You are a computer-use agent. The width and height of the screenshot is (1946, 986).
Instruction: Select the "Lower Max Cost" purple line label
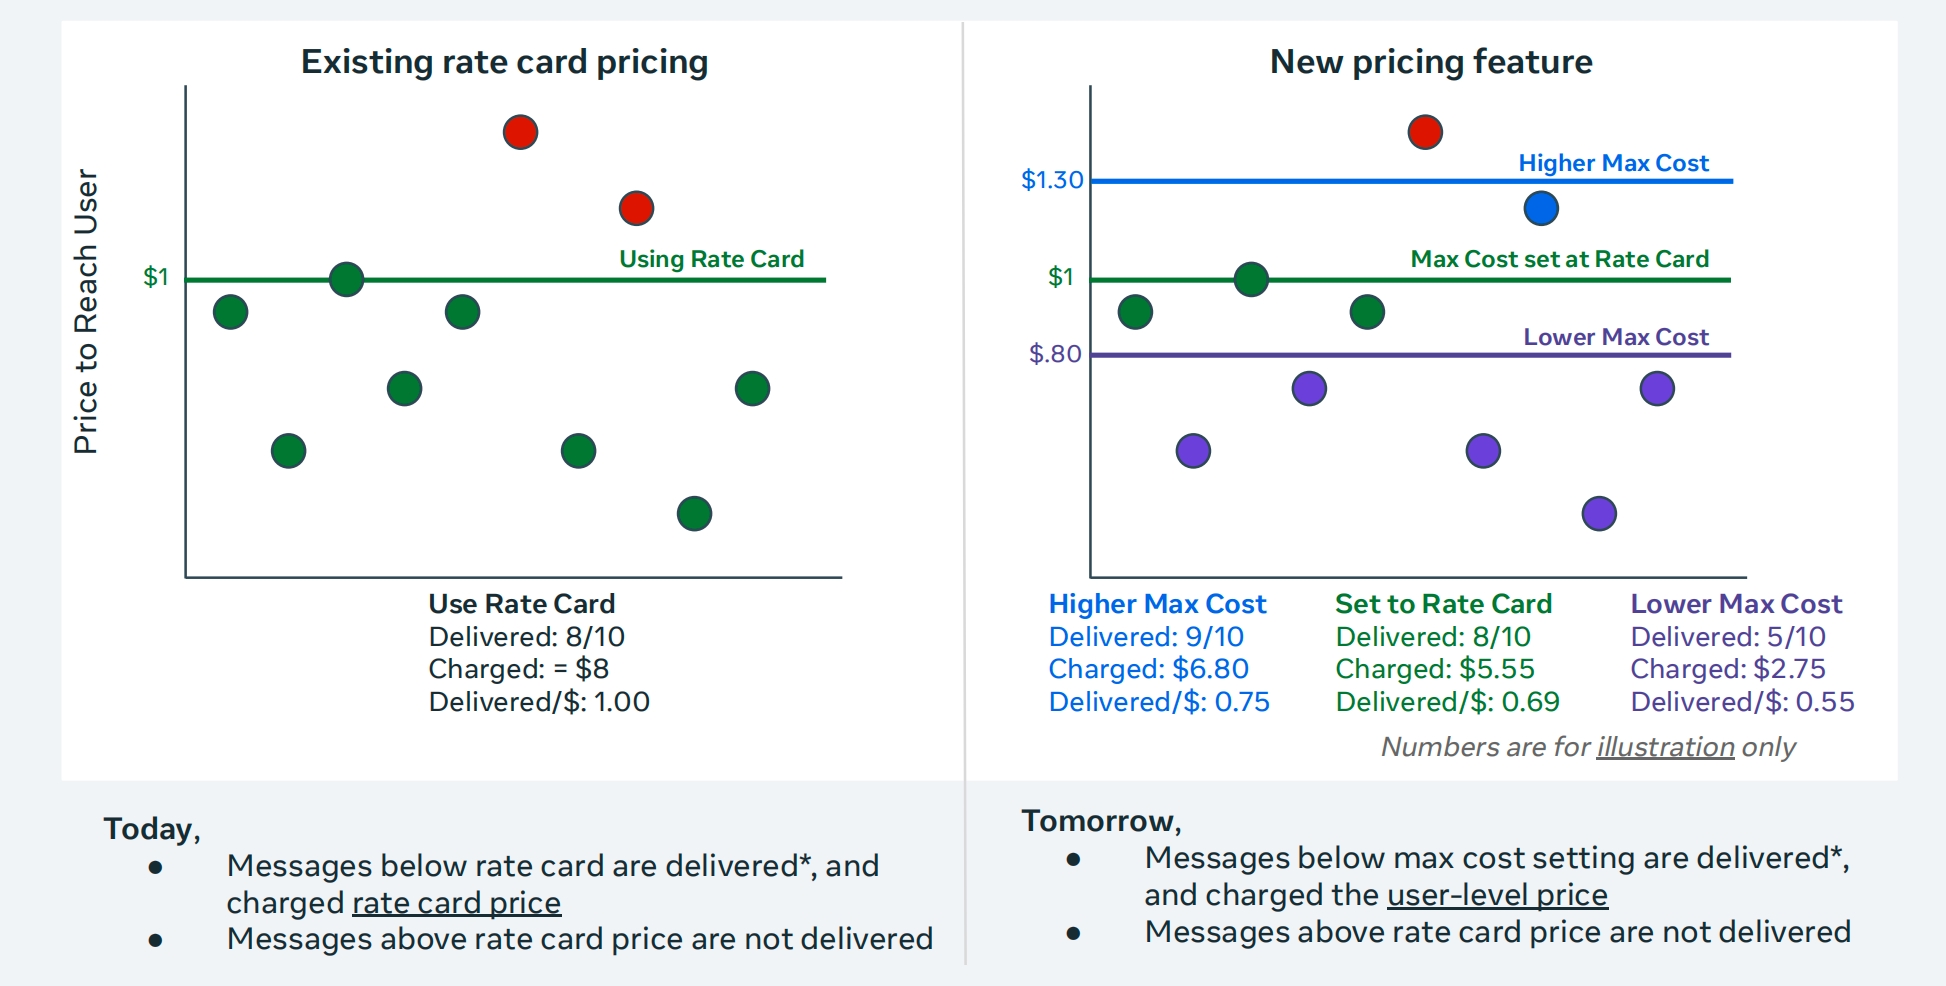tap(1615, 337)
